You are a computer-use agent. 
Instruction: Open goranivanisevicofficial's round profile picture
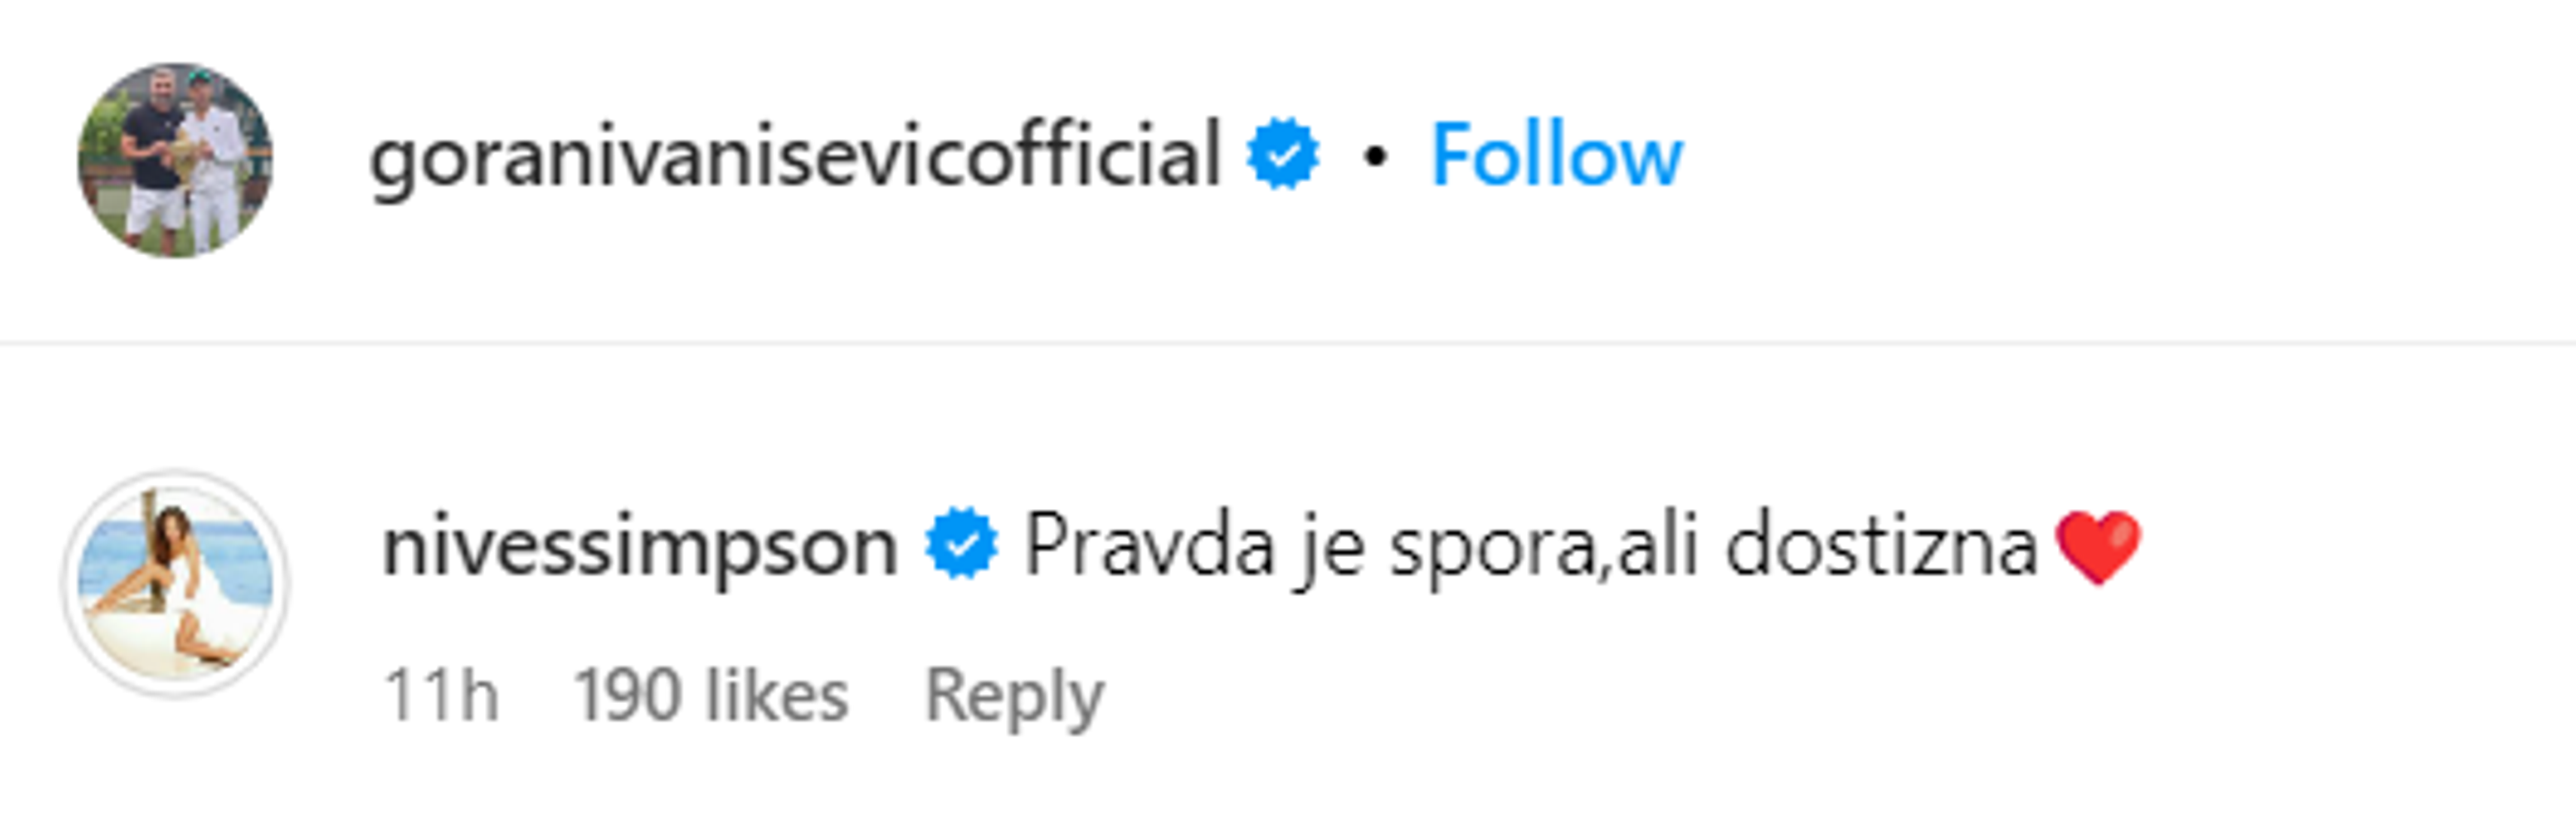176,160
